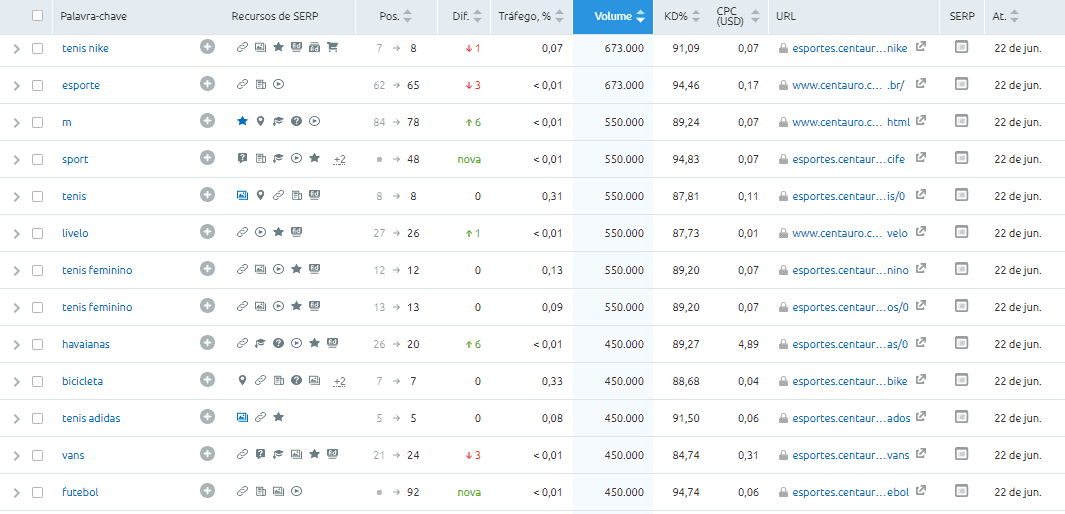Expand the vans row chevron
Screen dimensions: 1065x514
17,456
